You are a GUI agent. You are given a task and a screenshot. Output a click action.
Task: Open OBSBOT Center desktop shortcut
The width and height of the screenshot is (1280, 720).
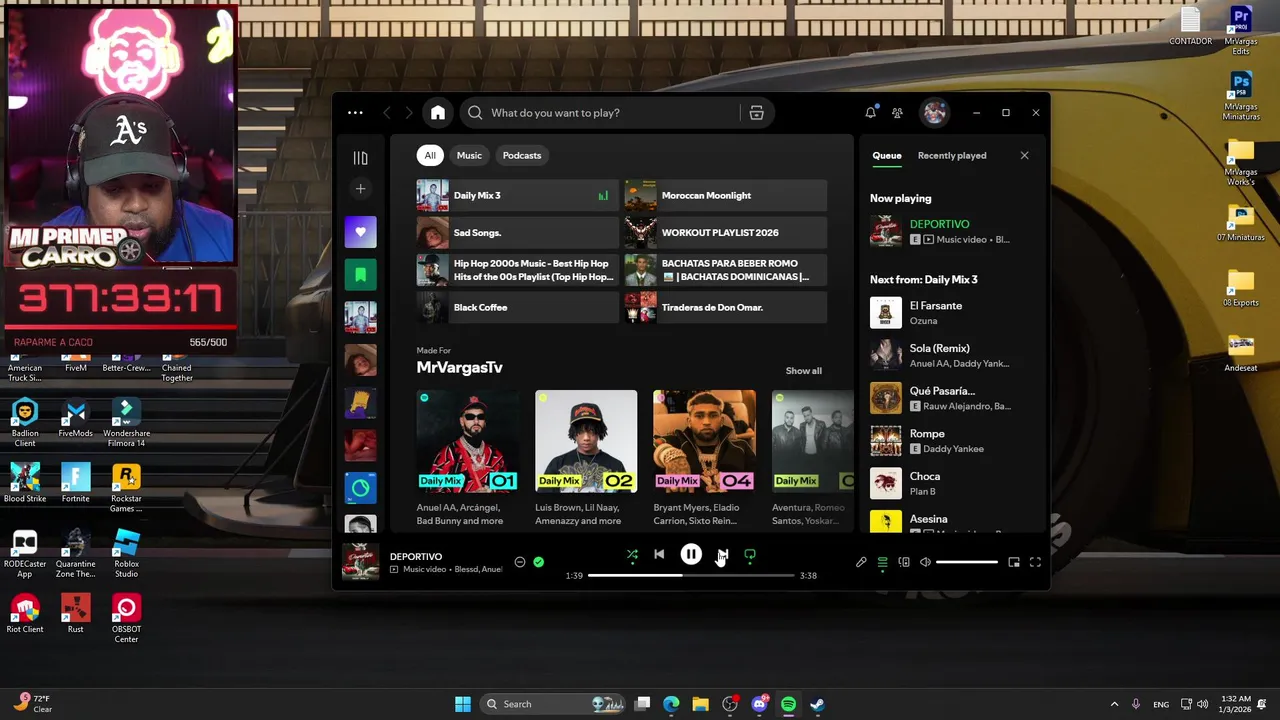(x=126, y=618)
